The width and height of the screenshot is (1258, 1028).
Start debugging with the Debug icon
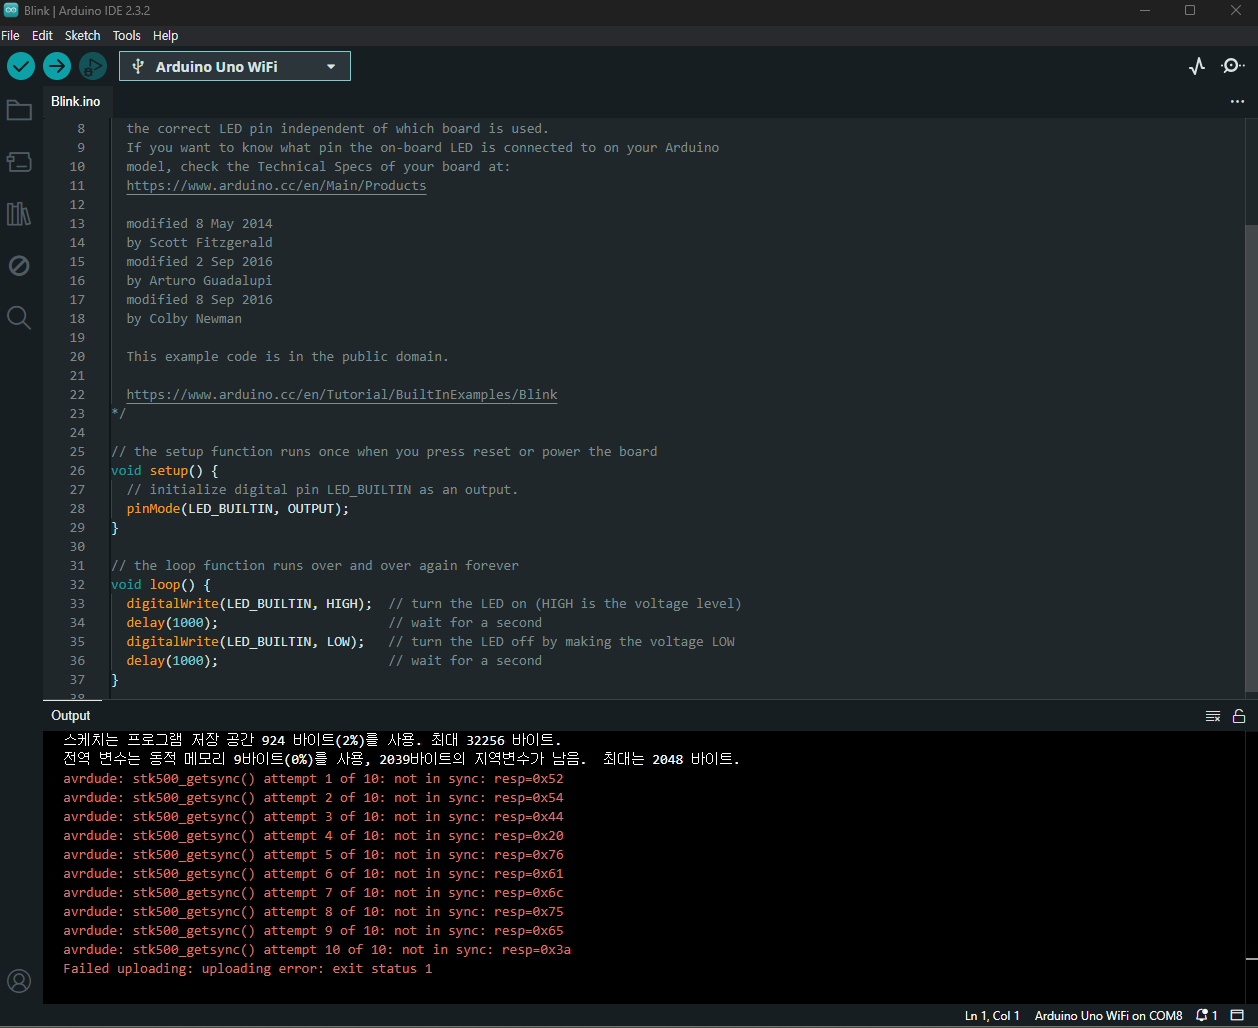(x=93, y=66)
